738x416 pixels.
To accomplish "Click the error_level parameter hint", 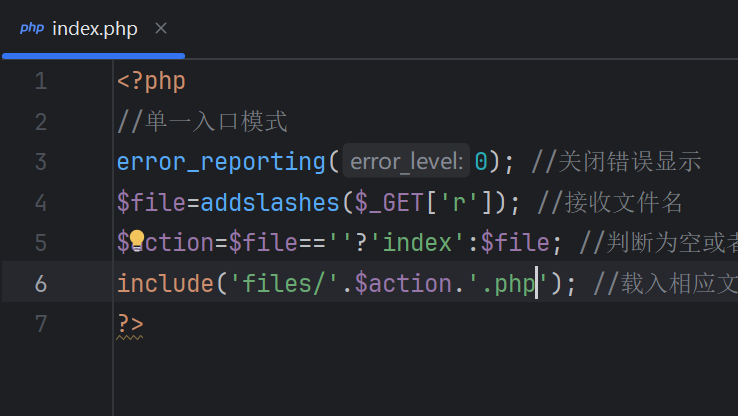I will coord(406,161).
